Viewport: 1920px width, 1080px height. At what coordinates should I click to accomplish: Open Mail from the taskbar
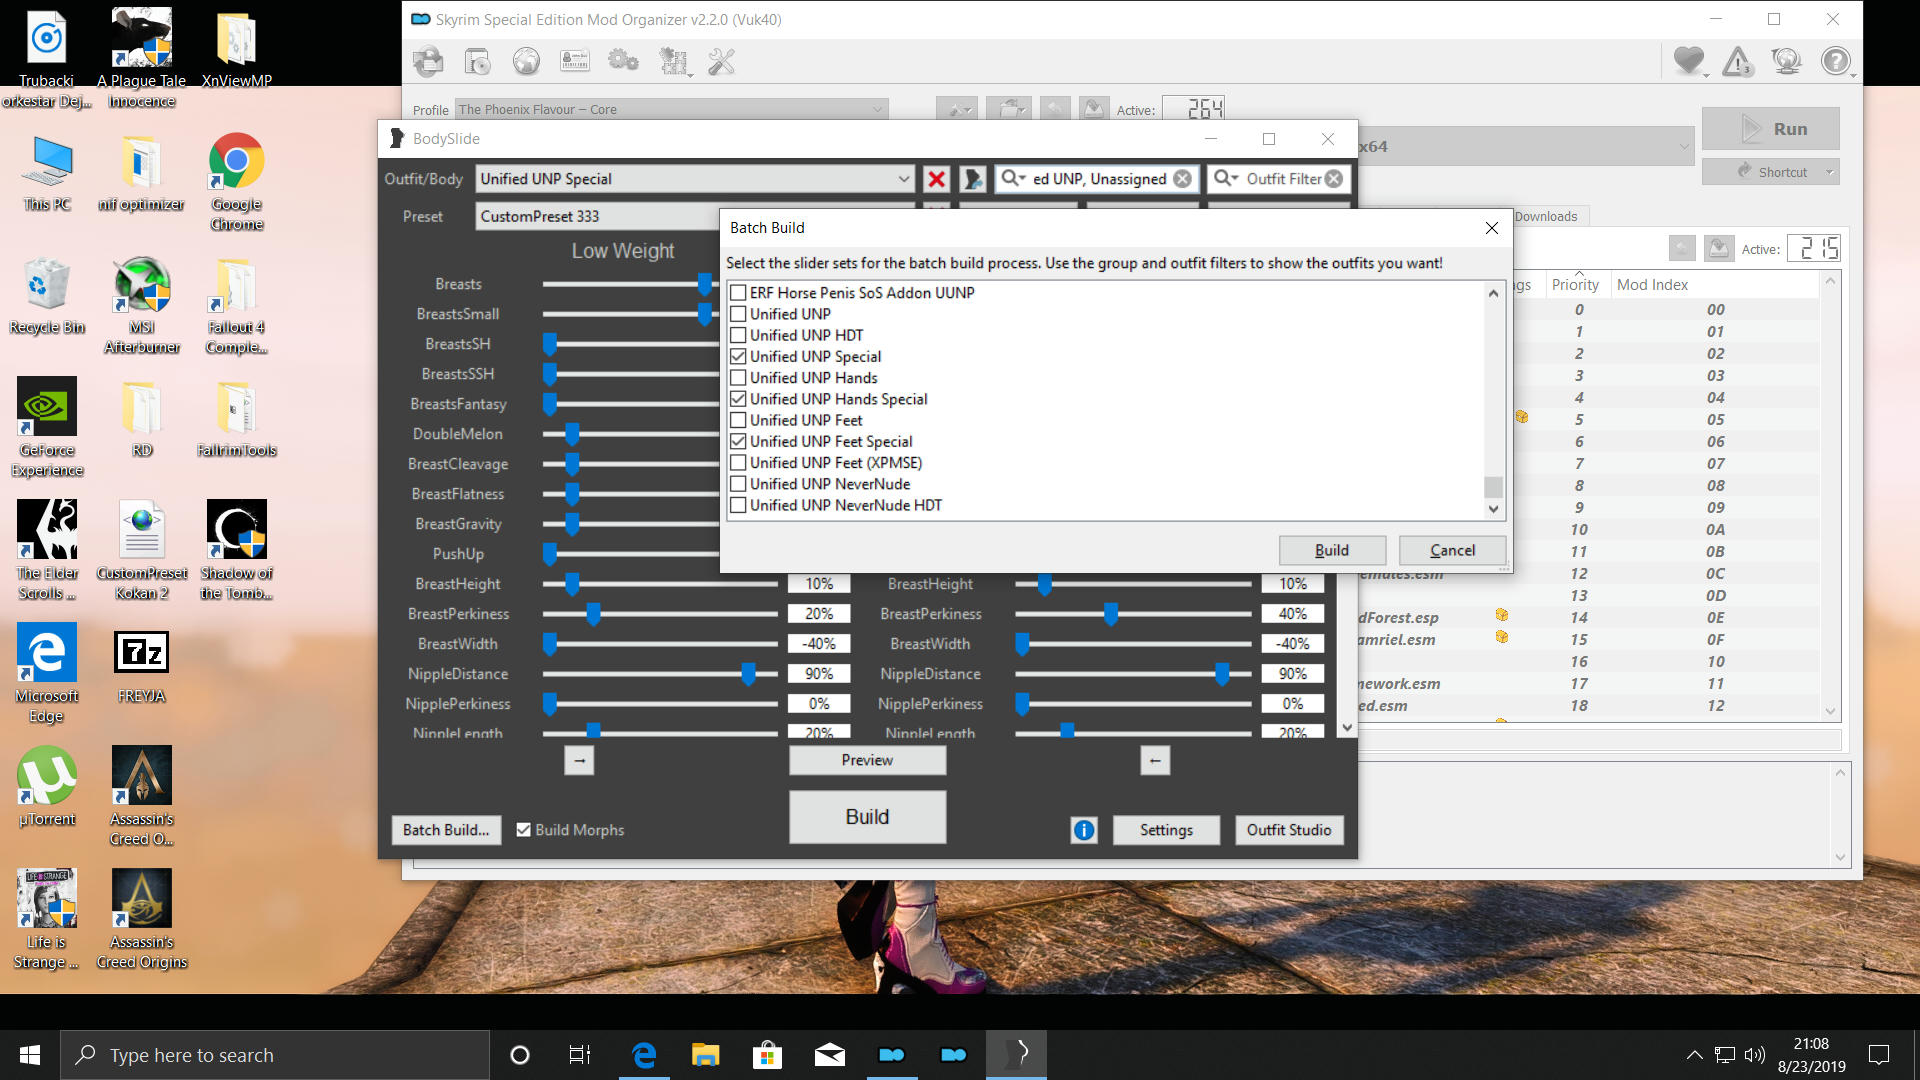(x=829, y=1055)
